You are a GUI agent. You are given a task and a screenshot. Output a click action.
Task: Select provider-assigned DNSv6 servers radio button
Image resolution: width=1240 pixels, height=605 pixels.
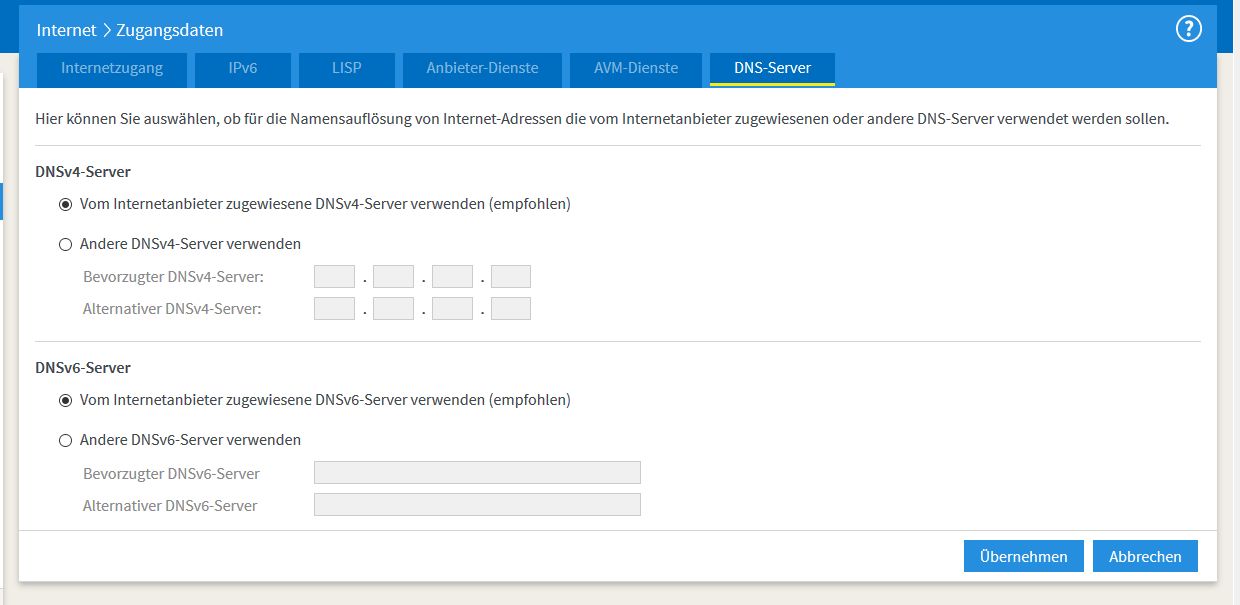point(66,400)
